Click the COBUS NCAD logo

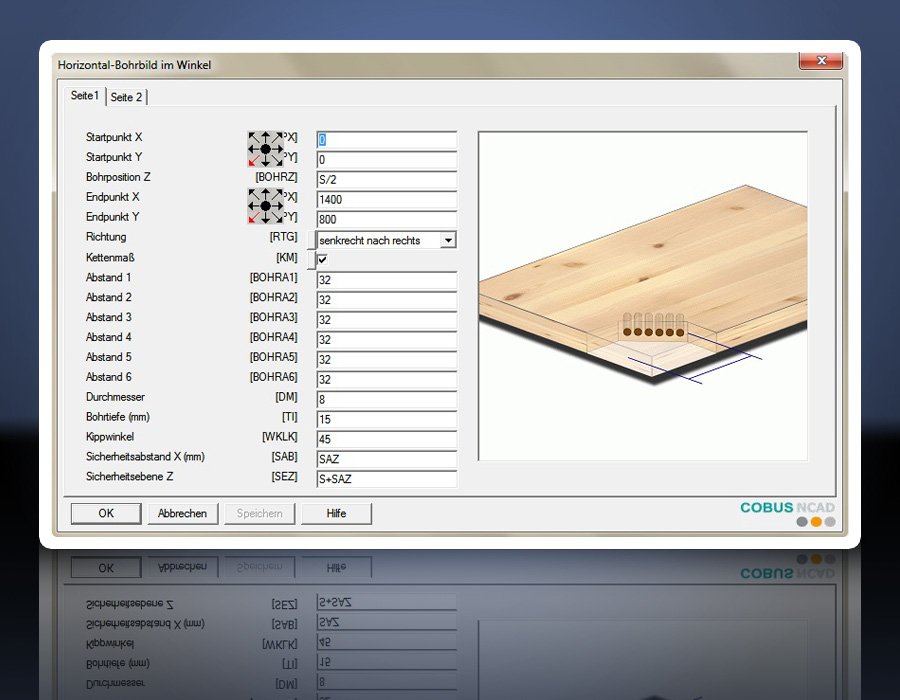click(x=787, y=513)
